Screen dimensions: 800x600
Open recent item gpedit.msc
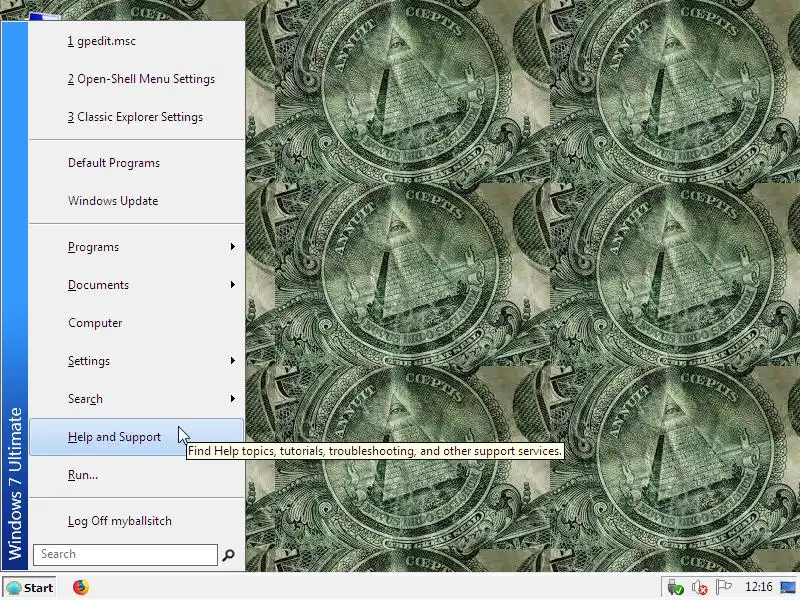[137, 41]
